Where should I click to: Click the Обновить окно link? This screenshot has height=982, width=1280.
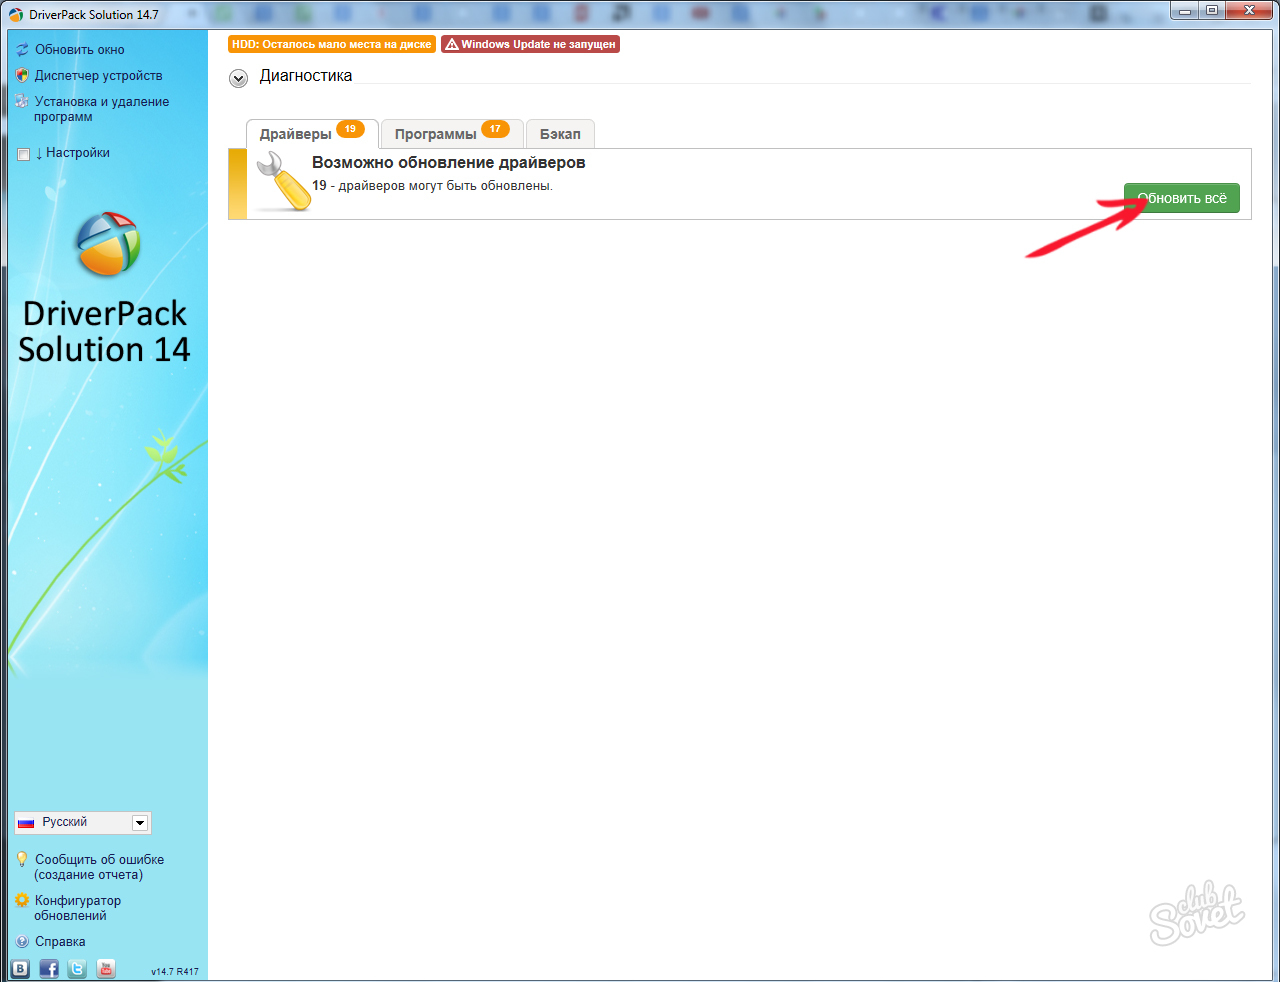tap(80, 49)
